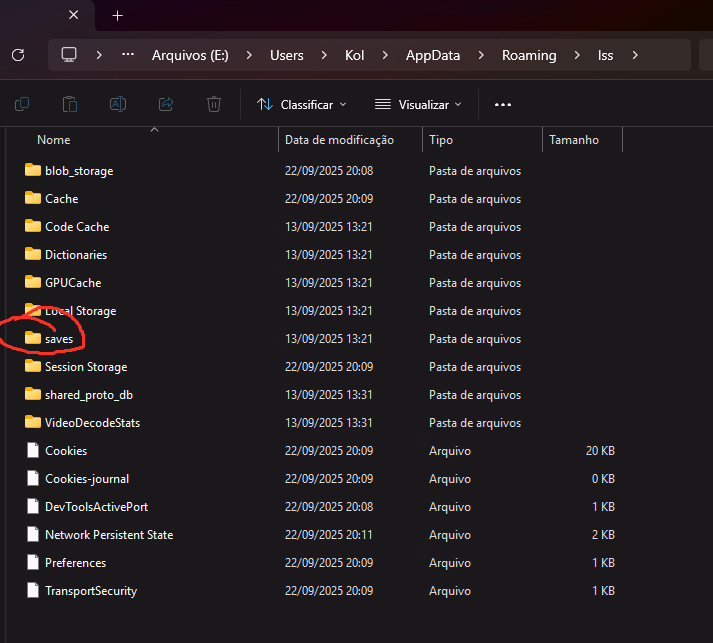Image resolution: width=713 pixels, height=643 pixels.
Task: Select the Preferences file
Action: click(x=75, y=563)
